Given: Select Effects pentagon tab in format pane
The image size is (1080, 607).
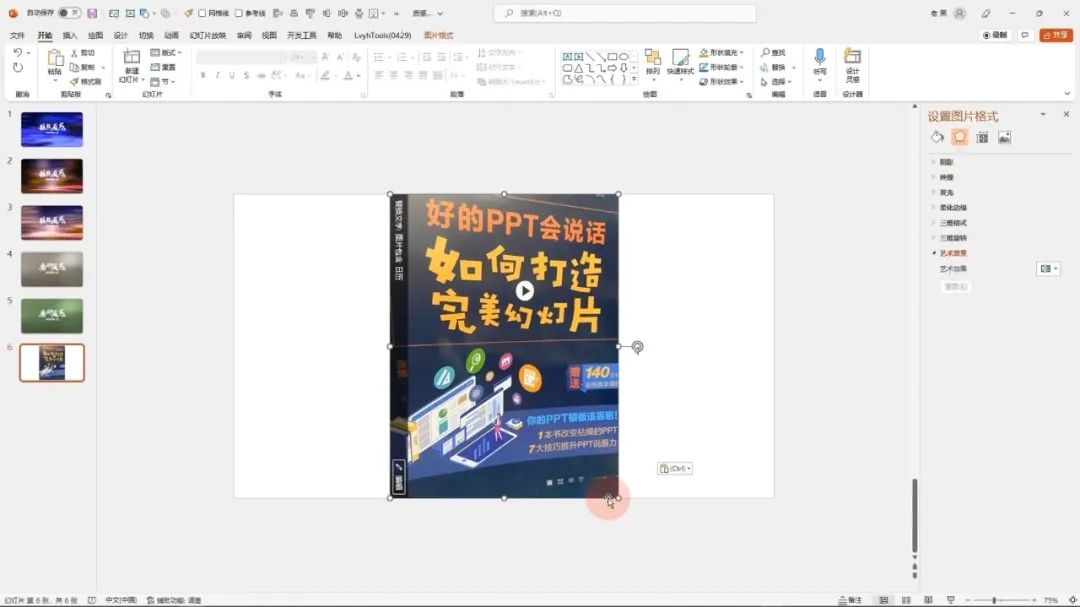Looking at the screenshot, I should 959,137.
